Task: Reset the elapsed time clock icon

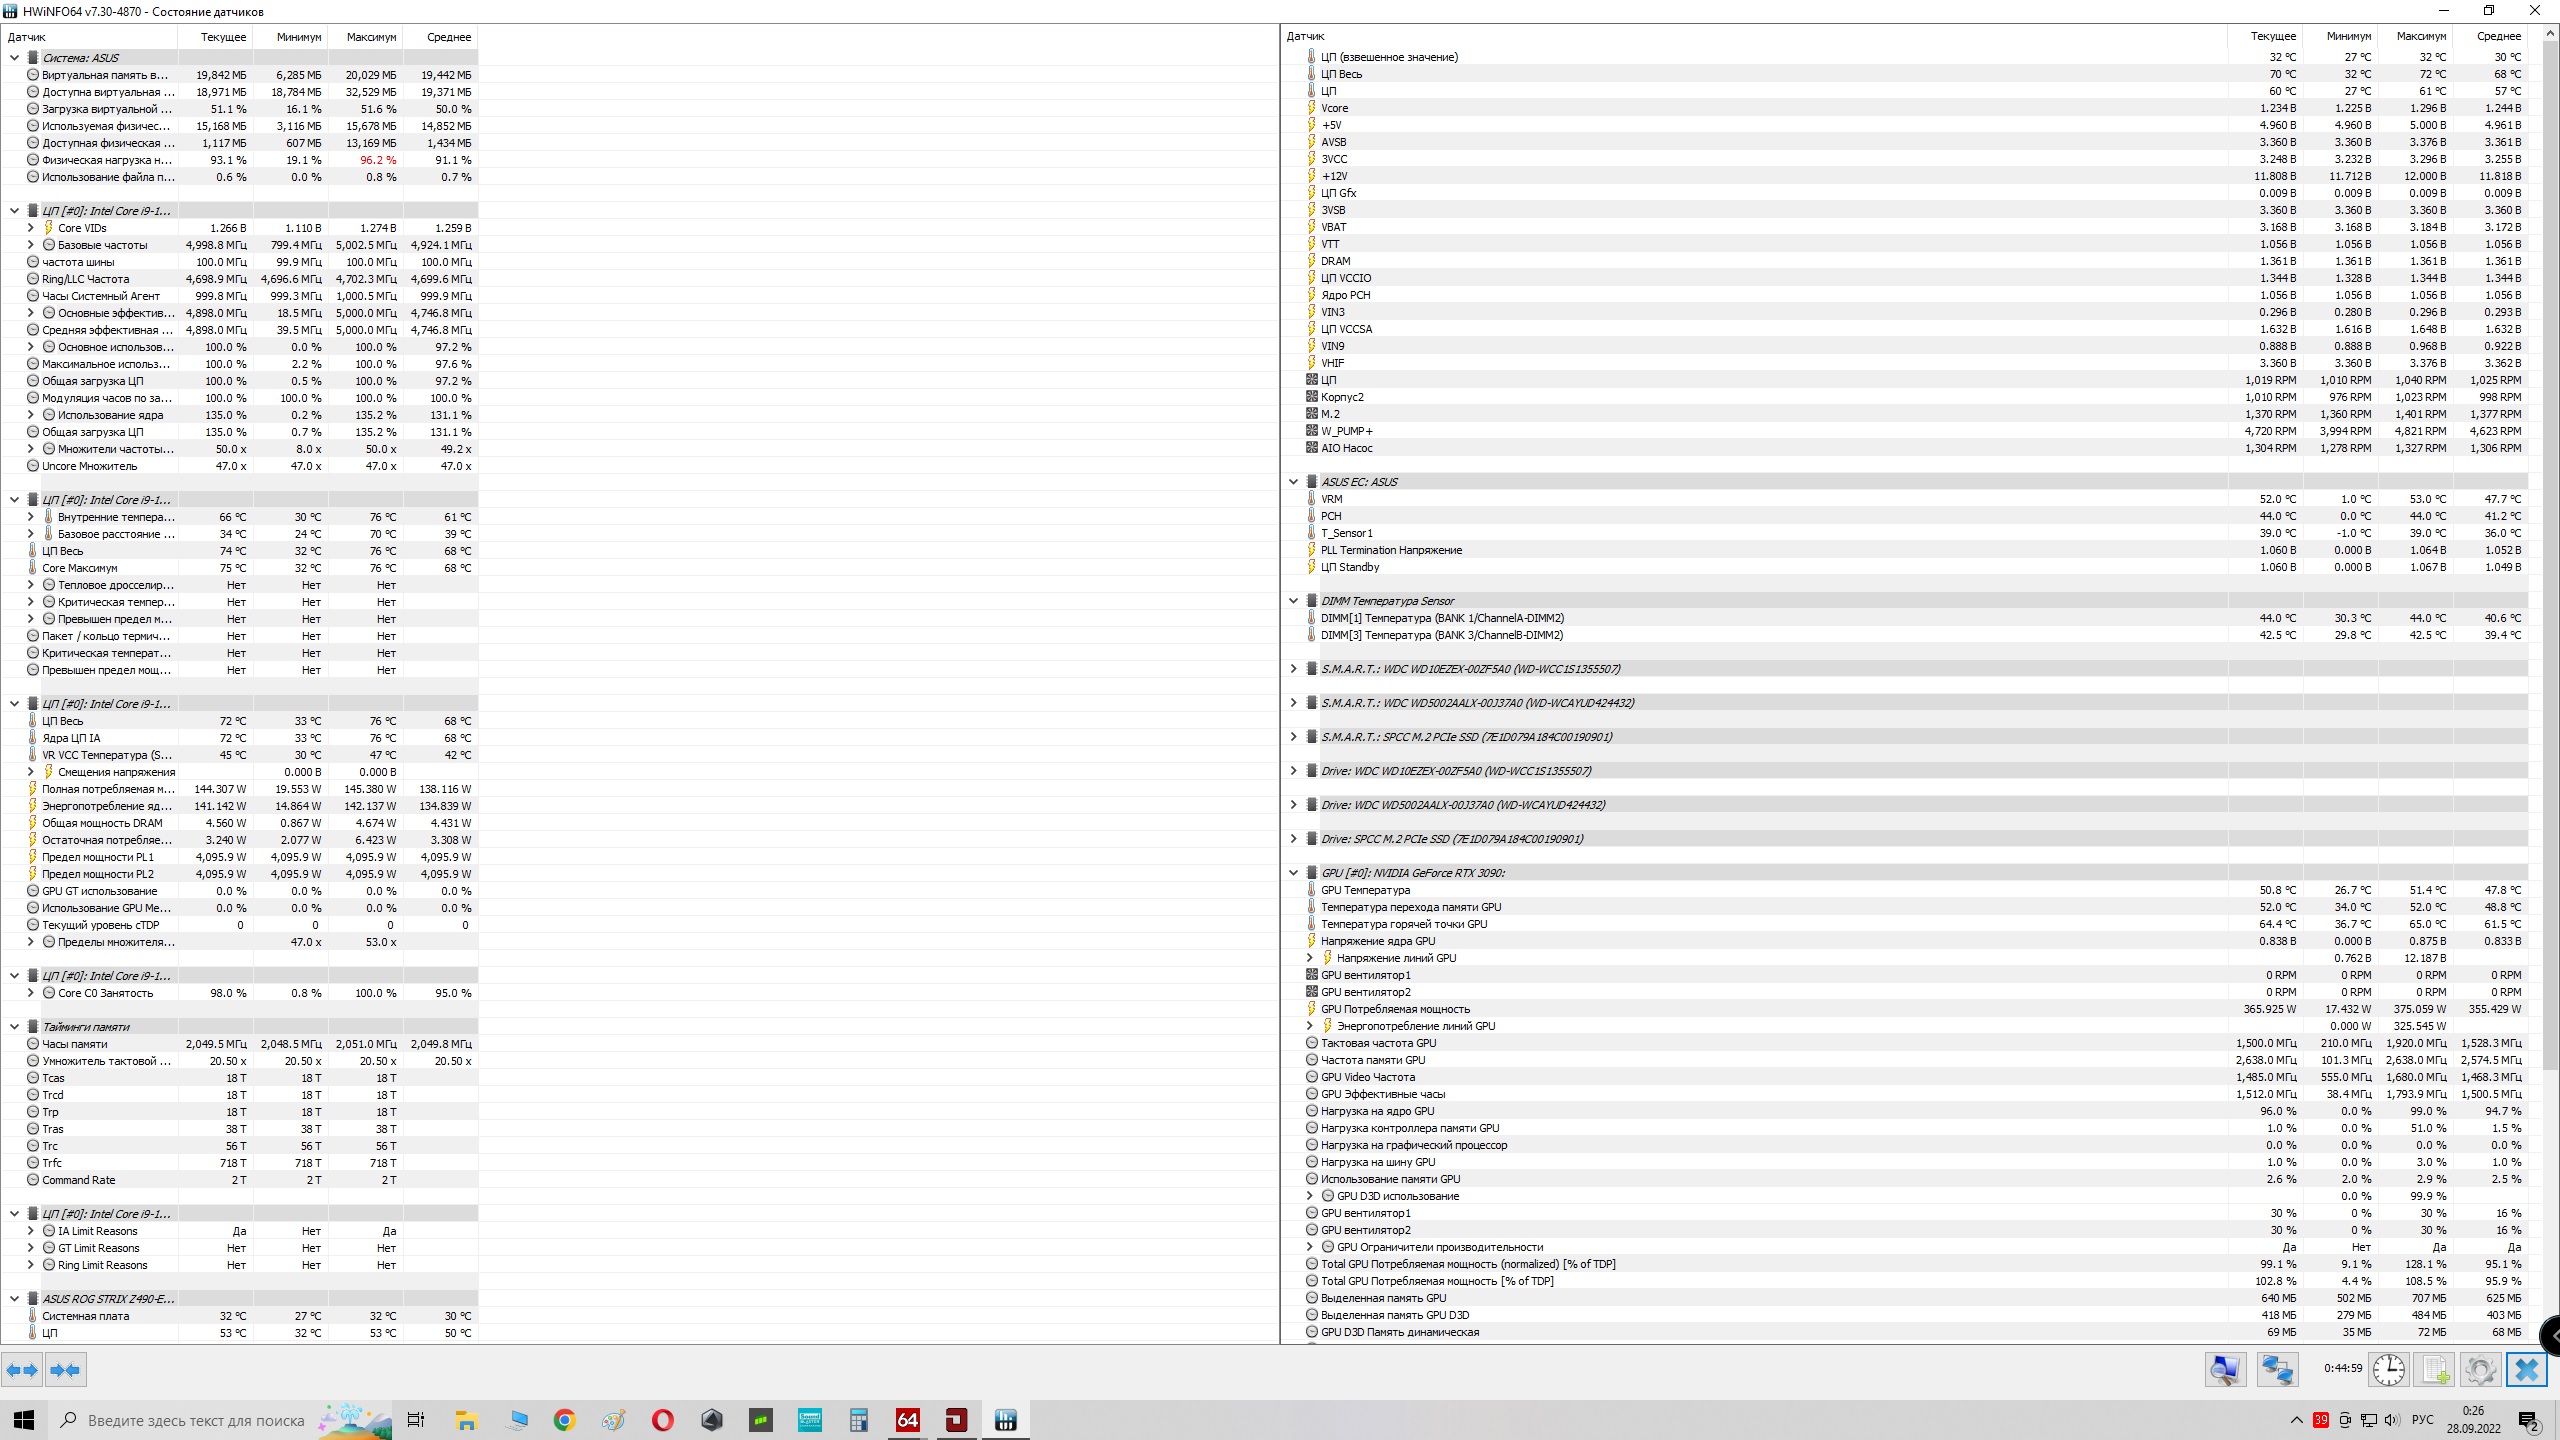Action: click(2389, 1369)
